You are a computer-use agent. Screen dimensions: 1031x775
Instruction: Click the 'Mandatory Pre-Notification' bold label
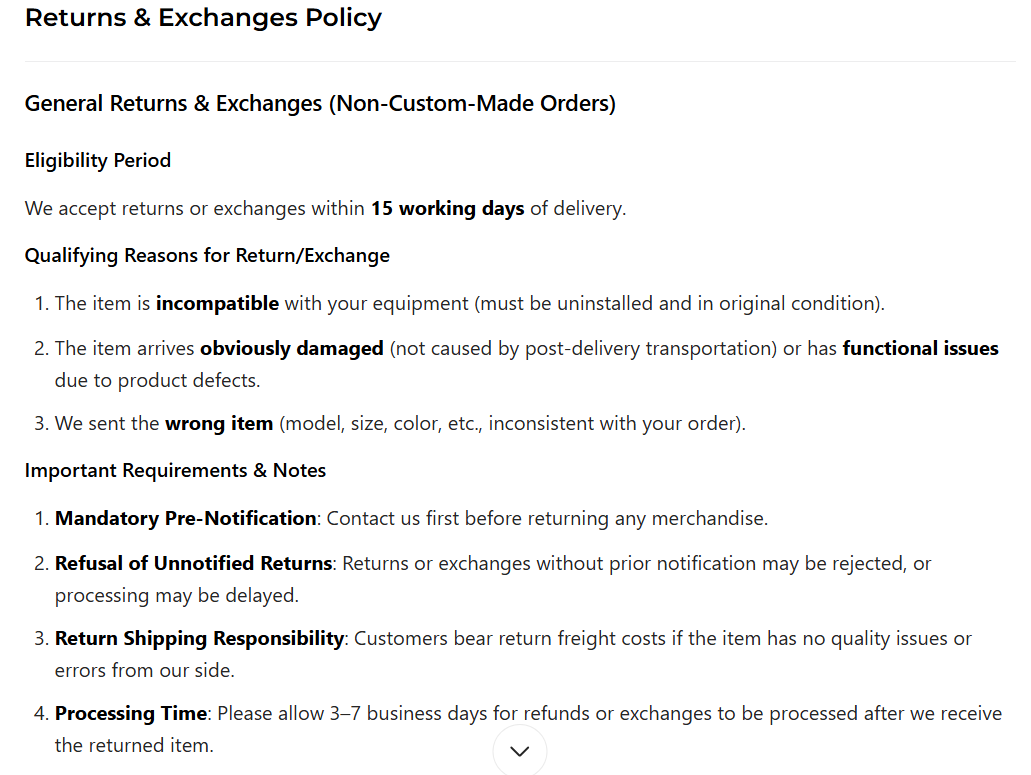(x=185, y=518)
